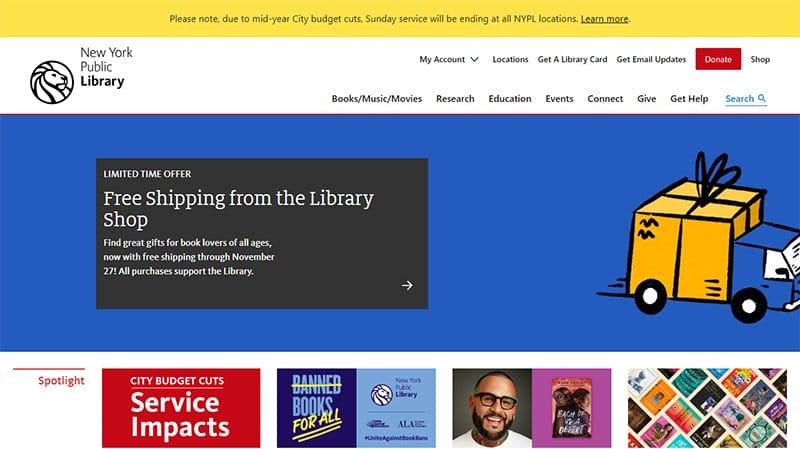The width and height of the screenshot is (800, 449).
Task: Click the Spotlight section heading
Action: (61, 381)
